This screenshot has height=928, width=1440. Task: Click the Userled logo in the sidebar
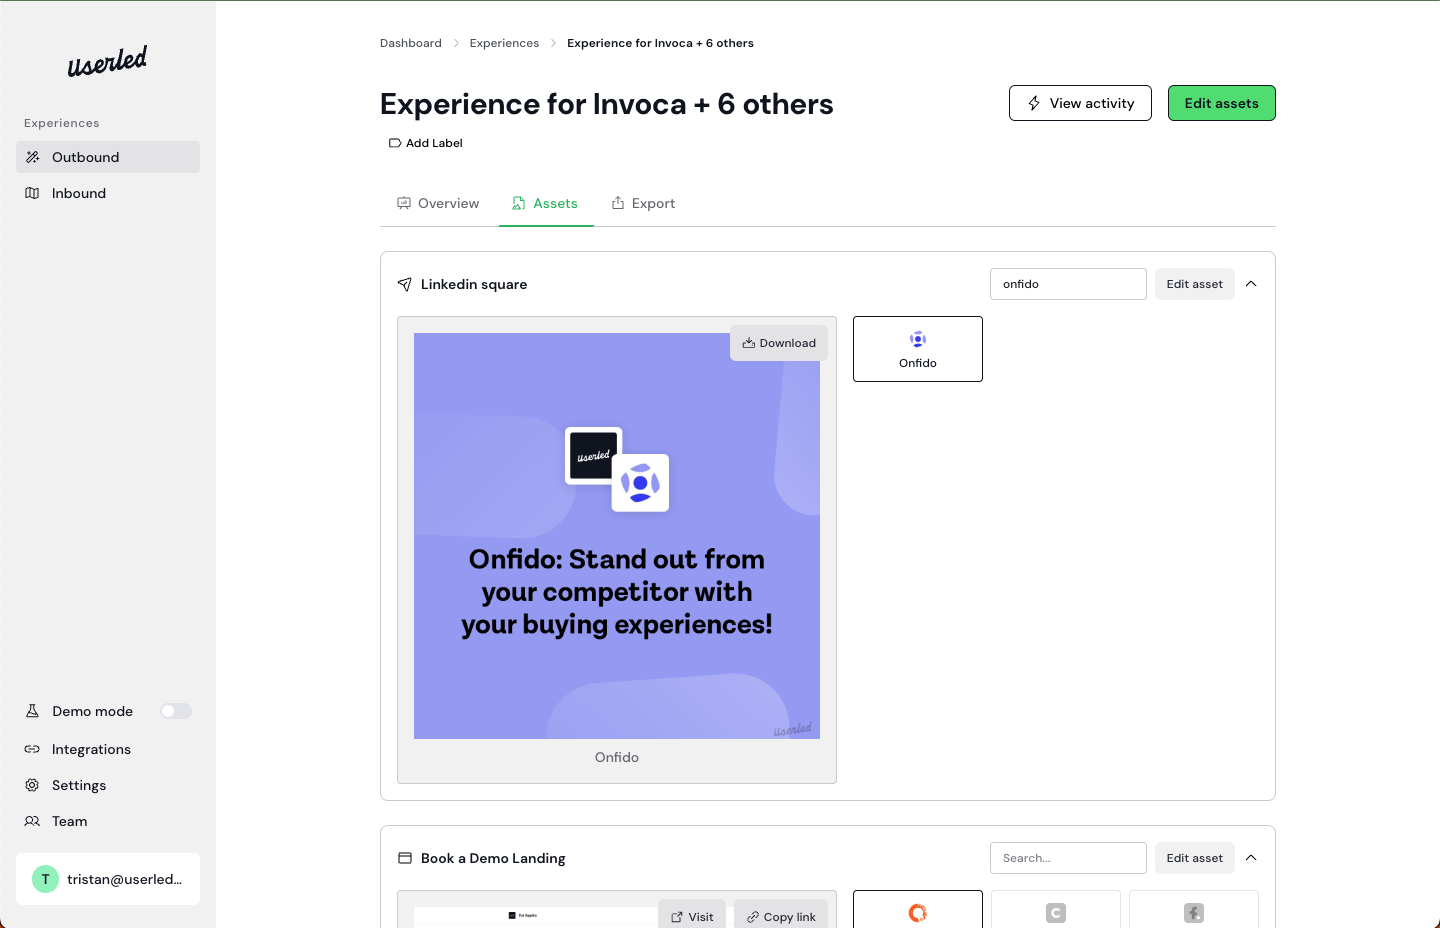(x=107, y=62)
